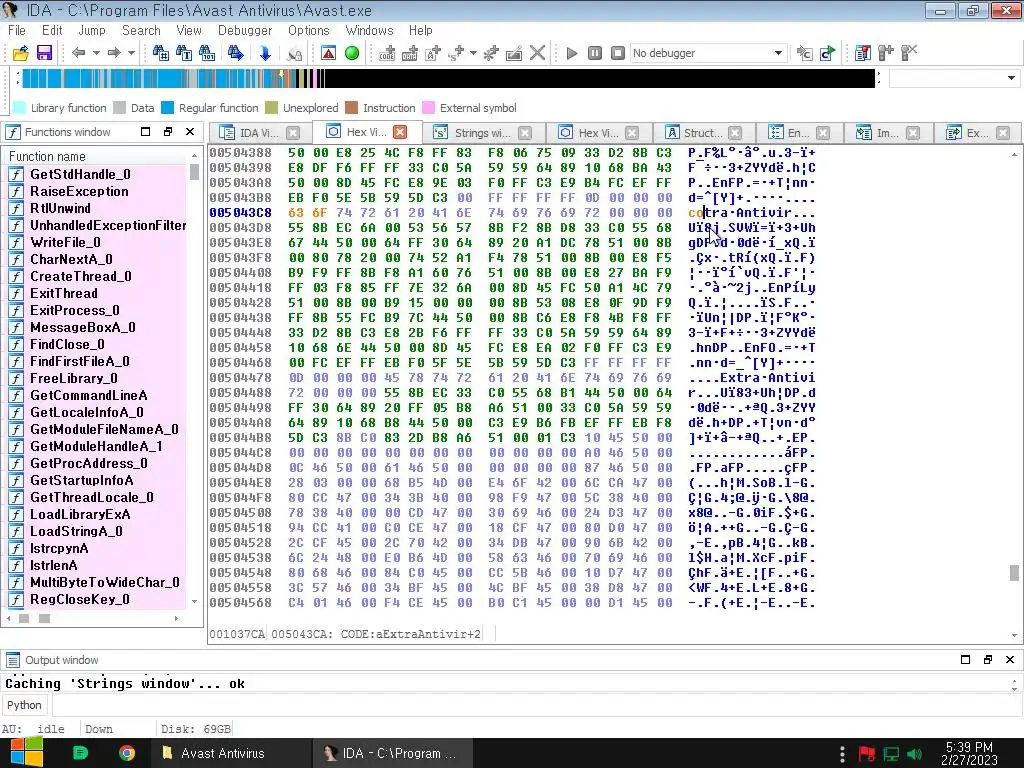Expand the forward arrow history dropdown
This screenshot has width=1024, height=768.
pyautogui.click(x=131, y=53)
